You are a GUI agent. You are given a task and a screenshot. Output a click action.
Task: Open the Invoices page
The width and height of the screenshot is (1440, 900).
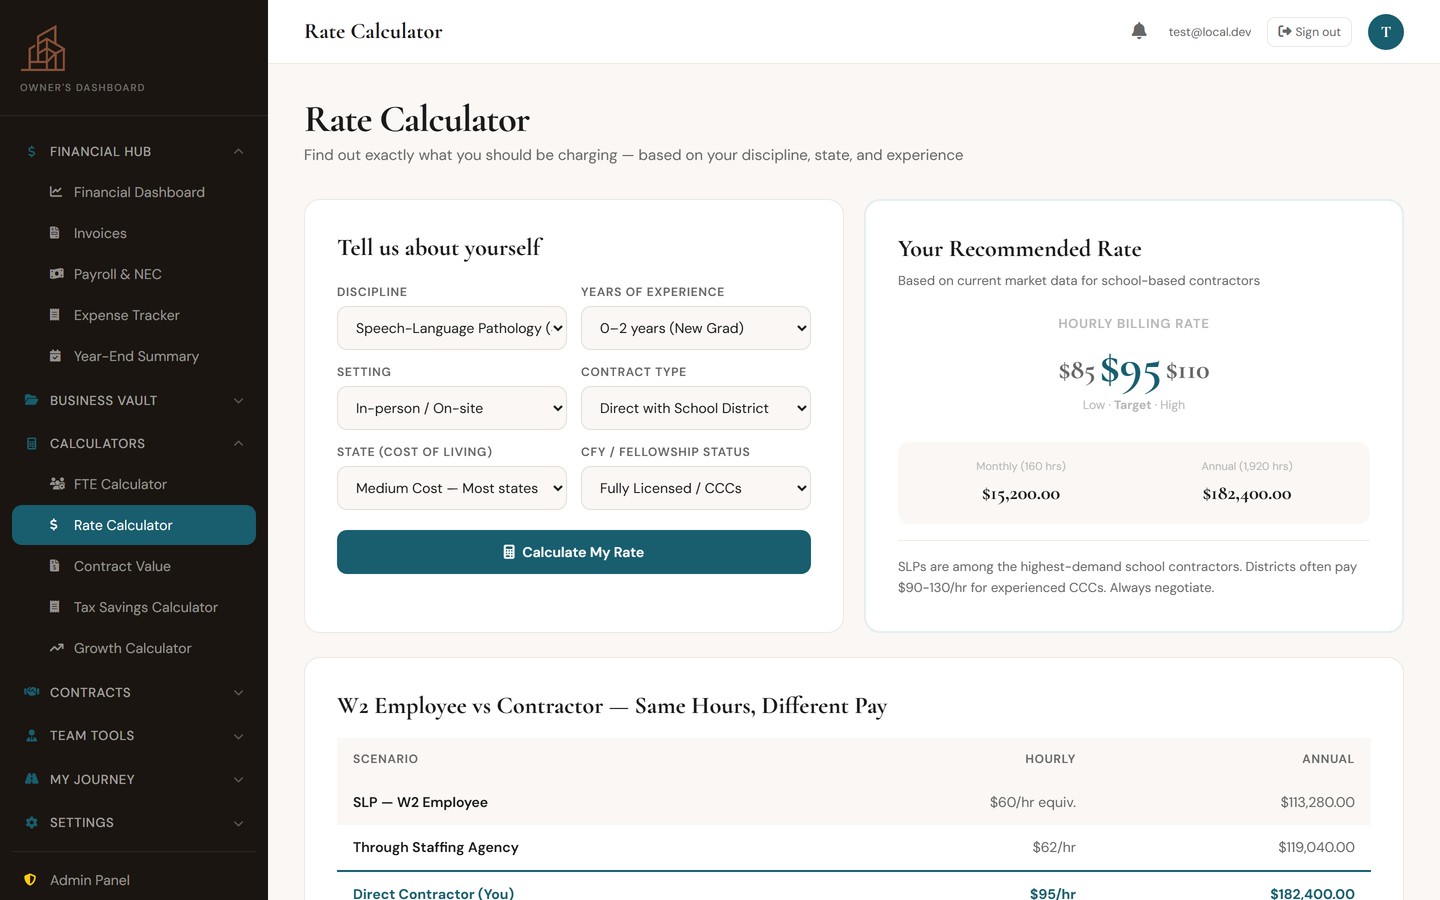[134, 233]
